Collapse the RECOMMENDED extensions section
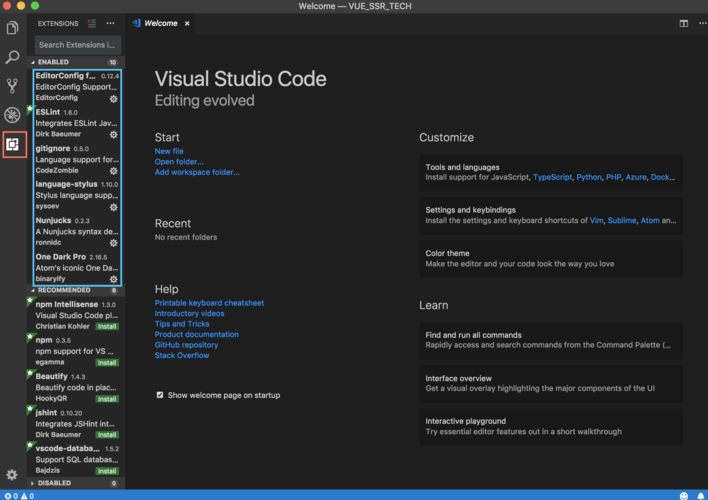 point(76,290)
